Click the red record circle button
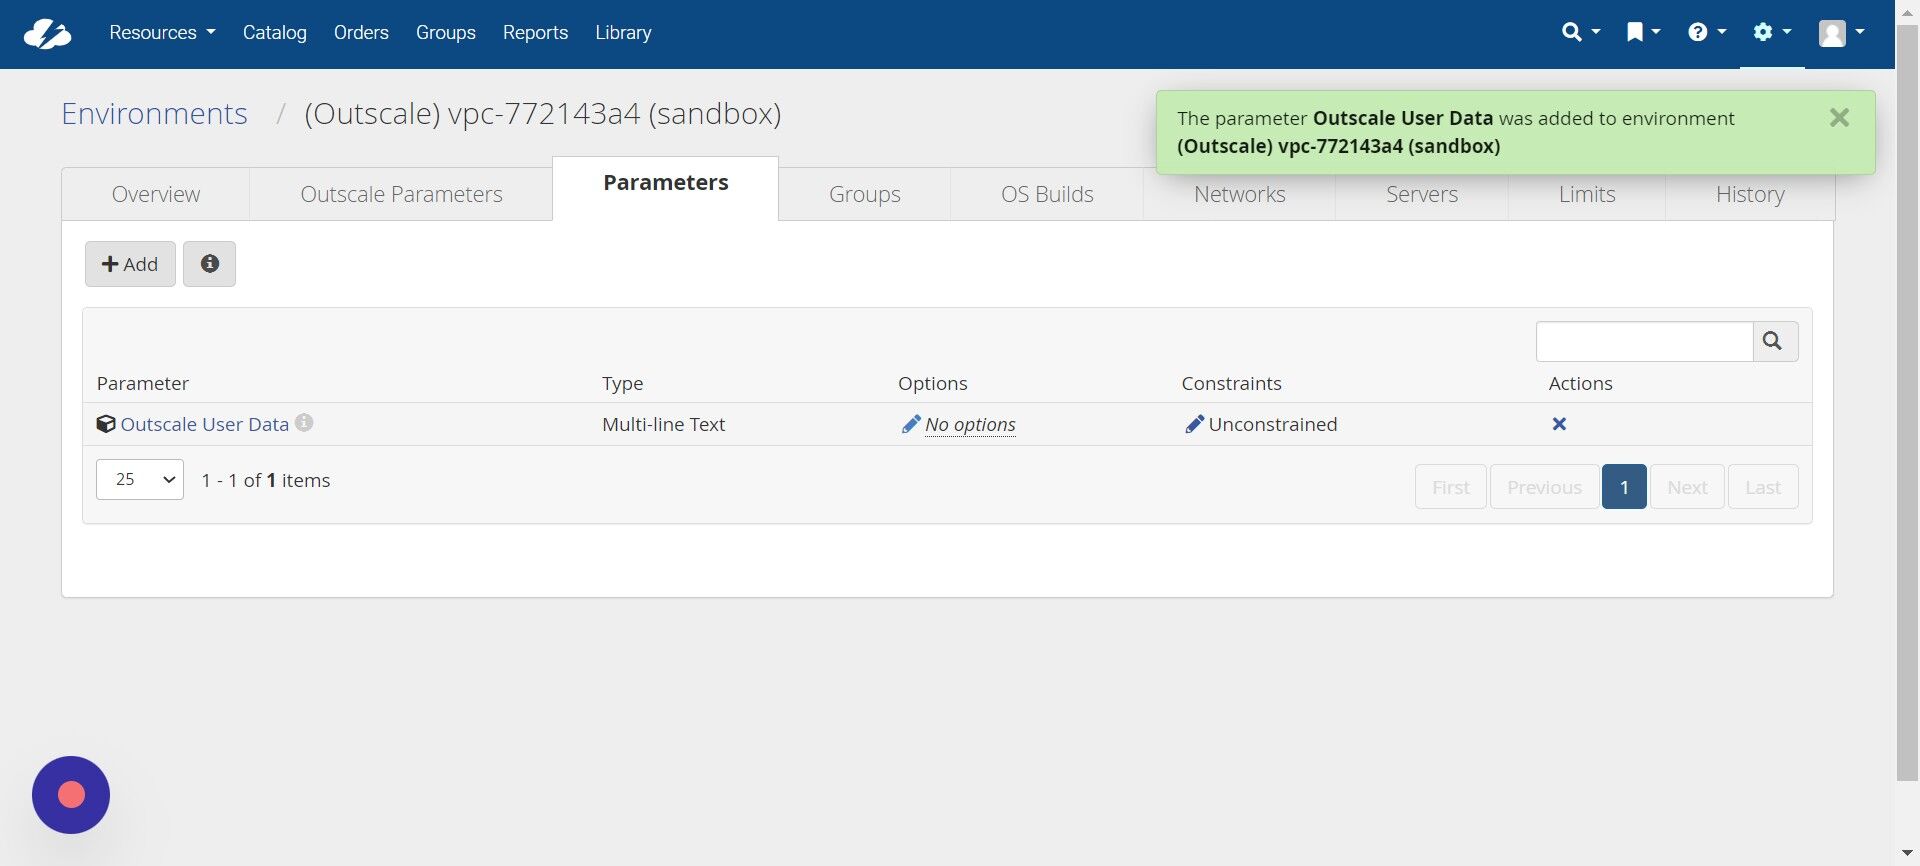 click(71, 795)
